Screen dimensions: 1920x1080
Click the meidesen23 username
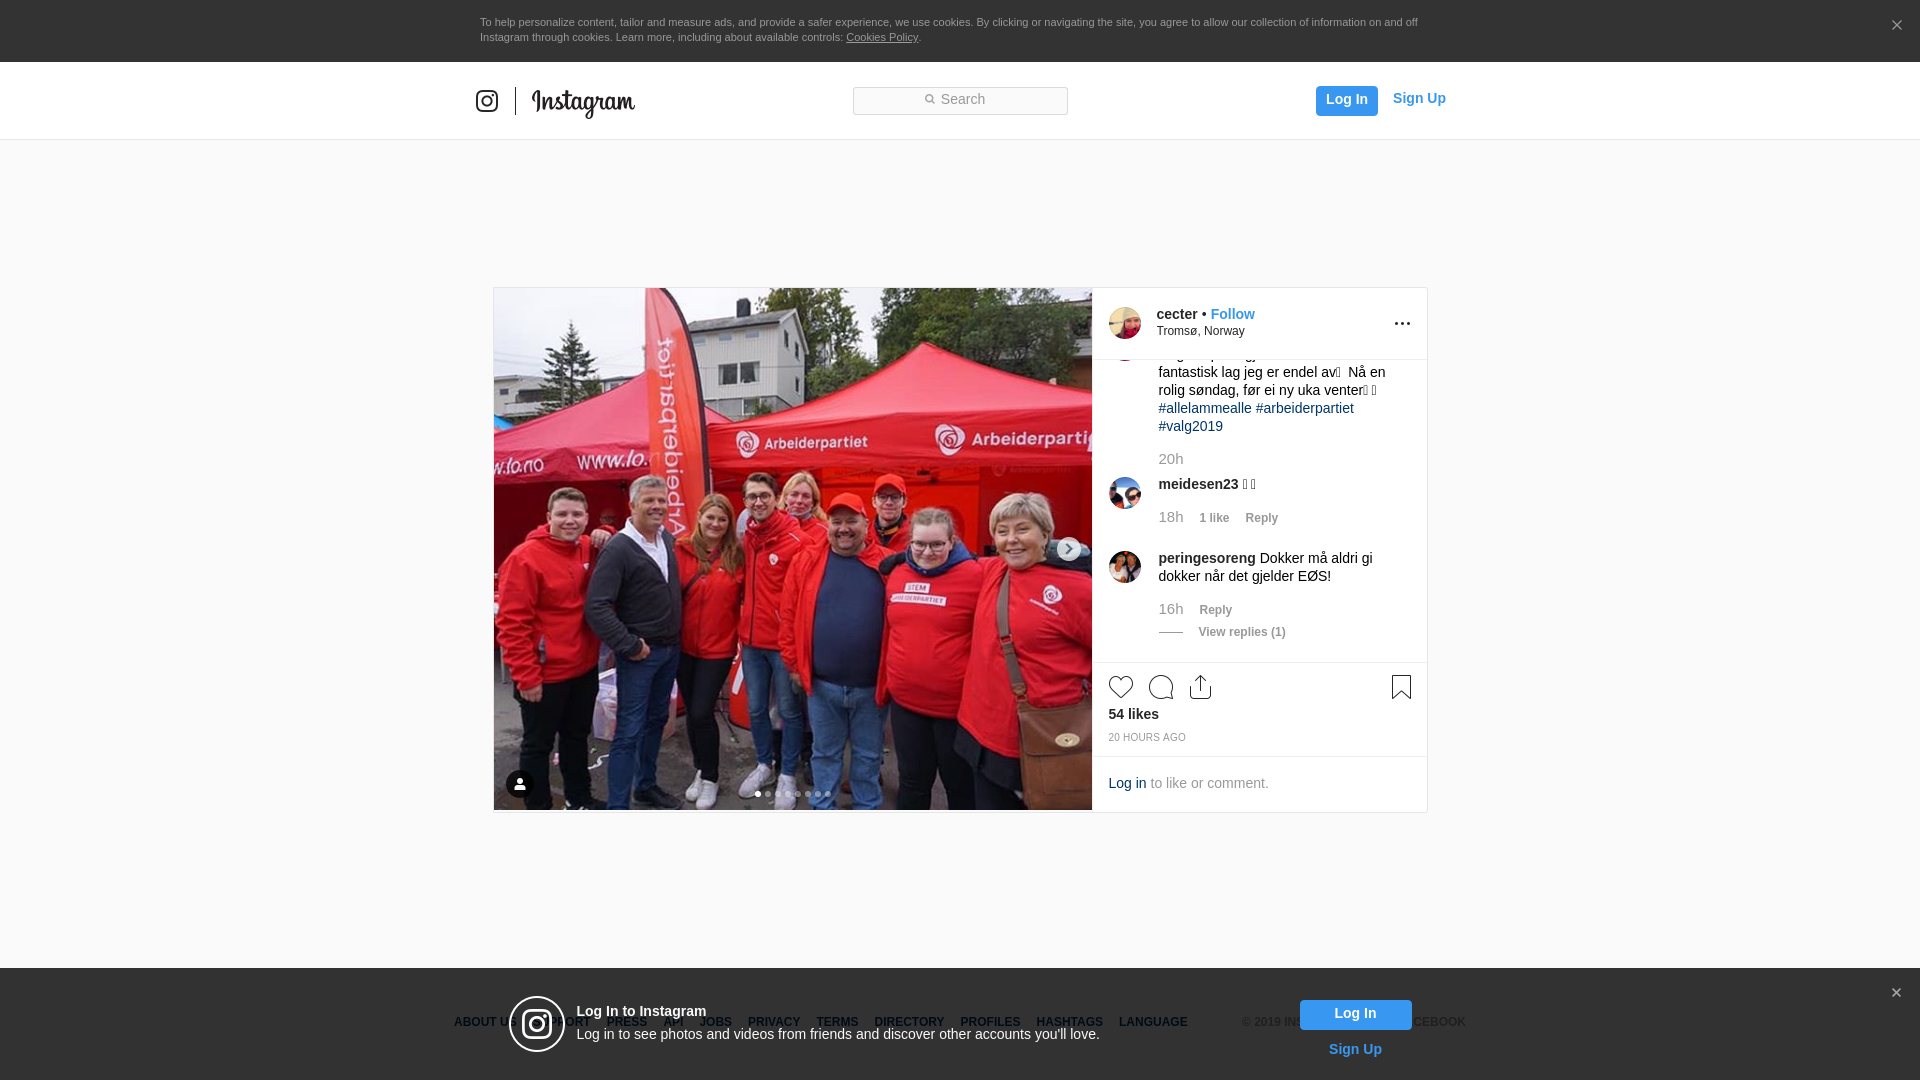[1198, 484]
